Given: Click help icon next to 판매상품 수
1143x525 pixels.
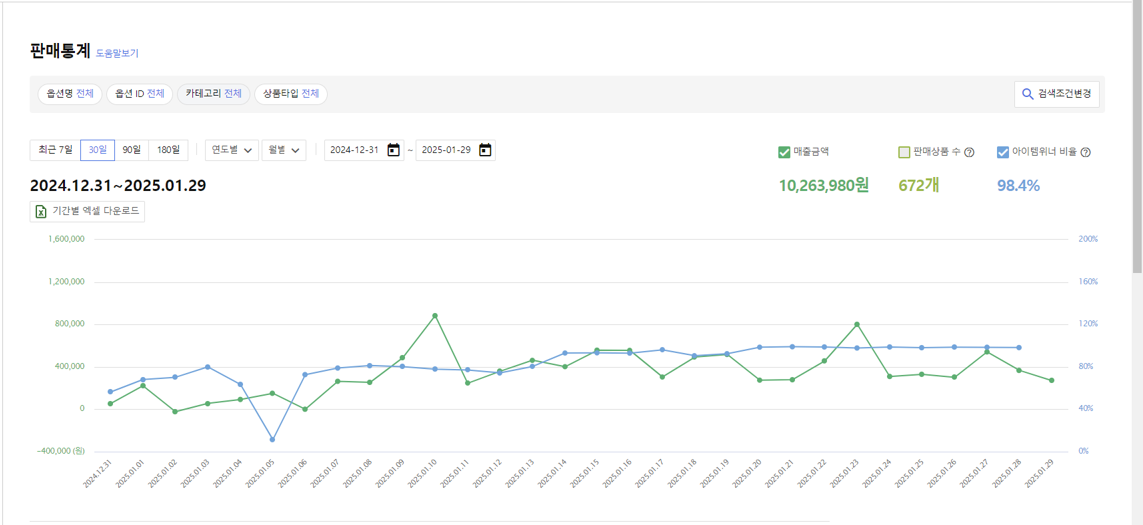Looking at the screenshot, I should [x=969, y=153].
